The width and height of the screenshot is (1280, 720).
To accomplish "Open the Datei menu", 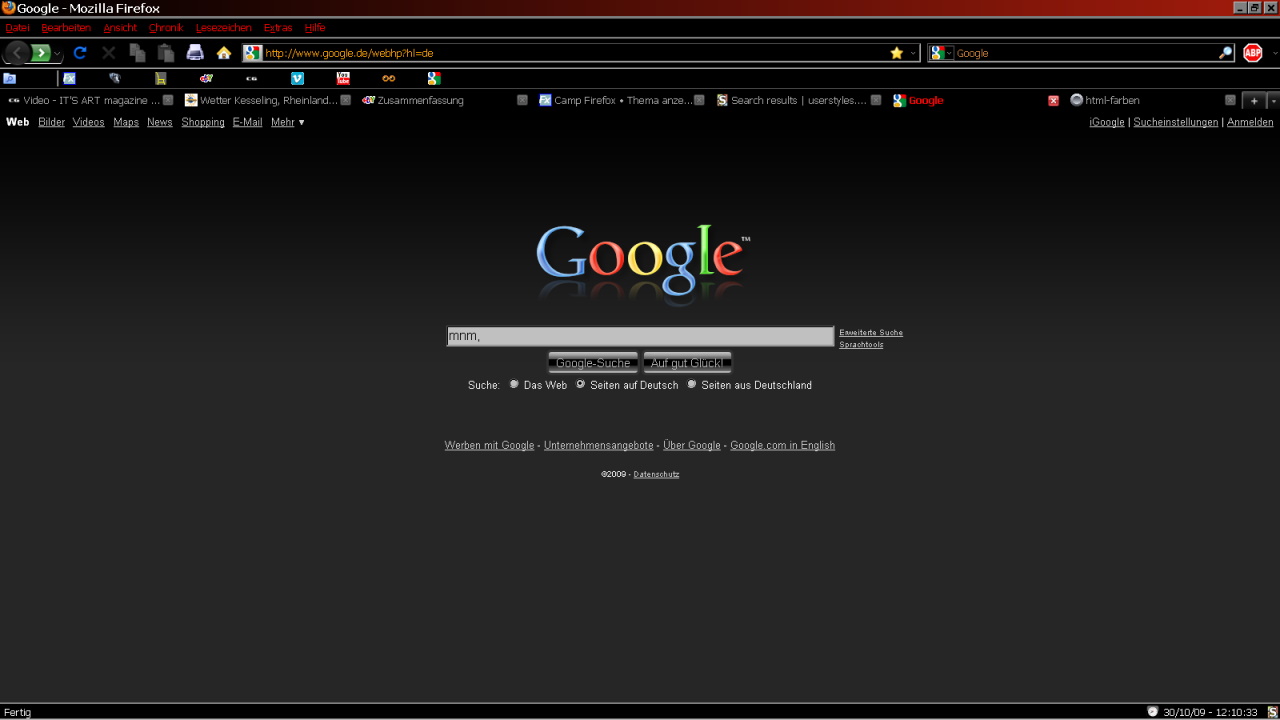I will tap(17, 28).
